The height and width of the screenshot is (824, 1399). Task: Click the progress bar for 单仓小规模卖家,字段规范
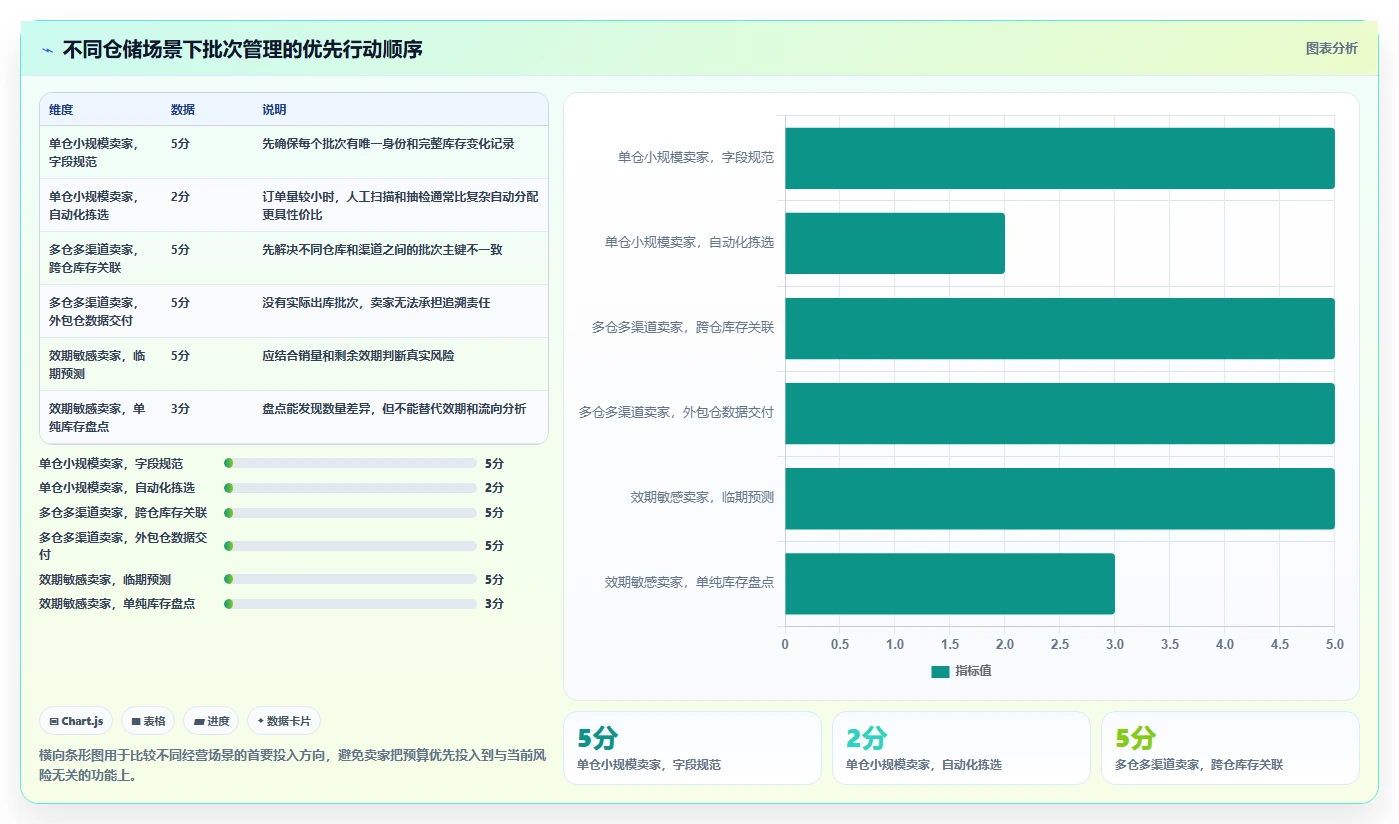click(x=350, y=463)
